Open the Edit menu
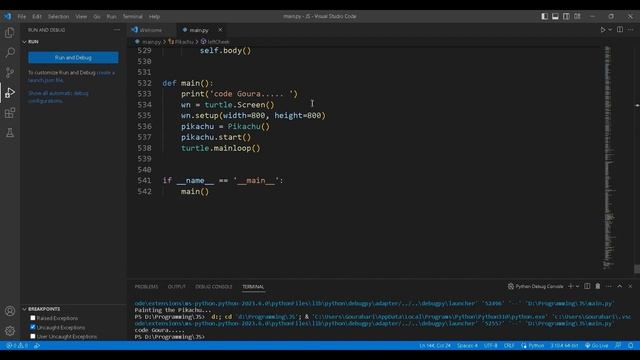The image size is (640, 360). (x=37, y=16)
